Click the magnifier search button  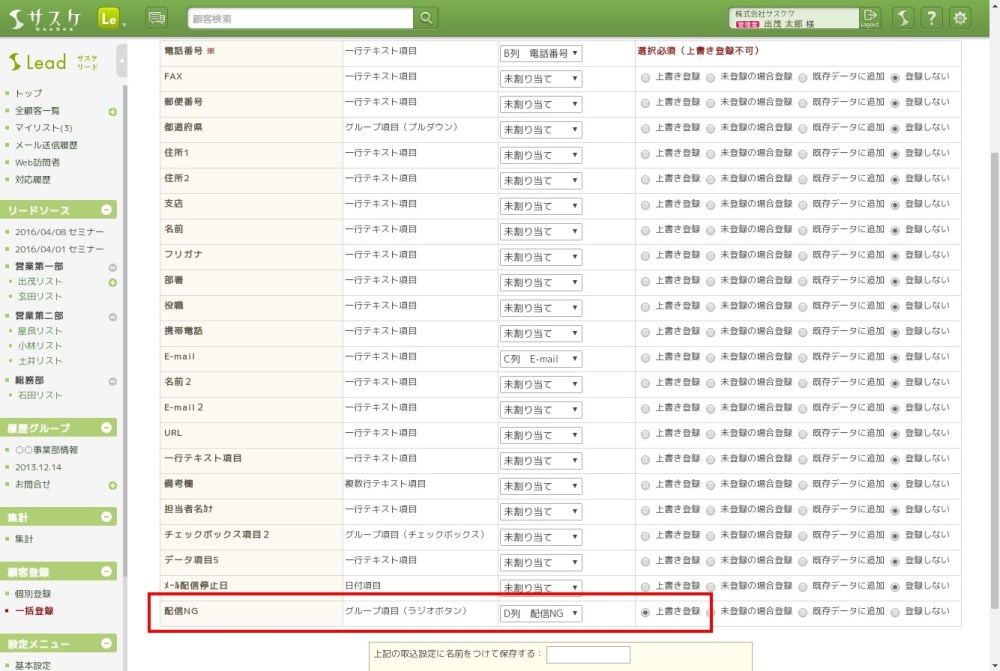[426, 18]
